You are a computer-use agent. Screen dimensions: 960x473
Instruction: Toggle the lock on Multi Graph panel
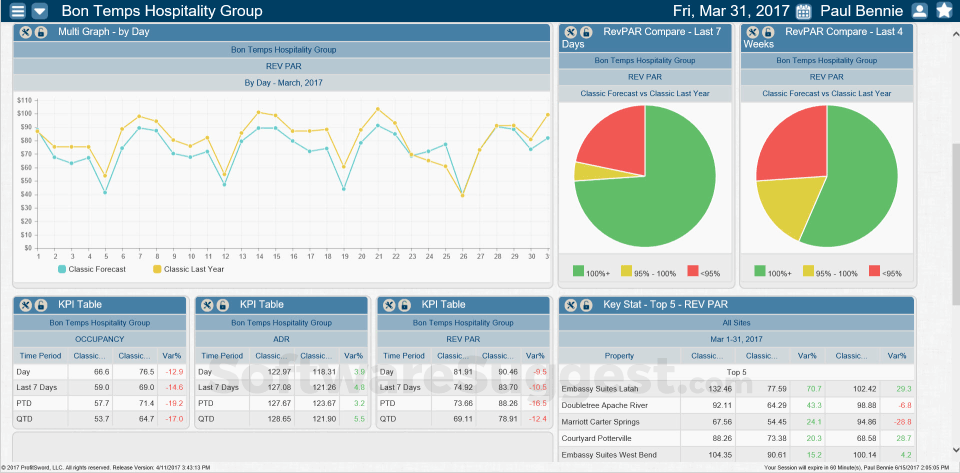pyautogui.click(x=40, y=32)
